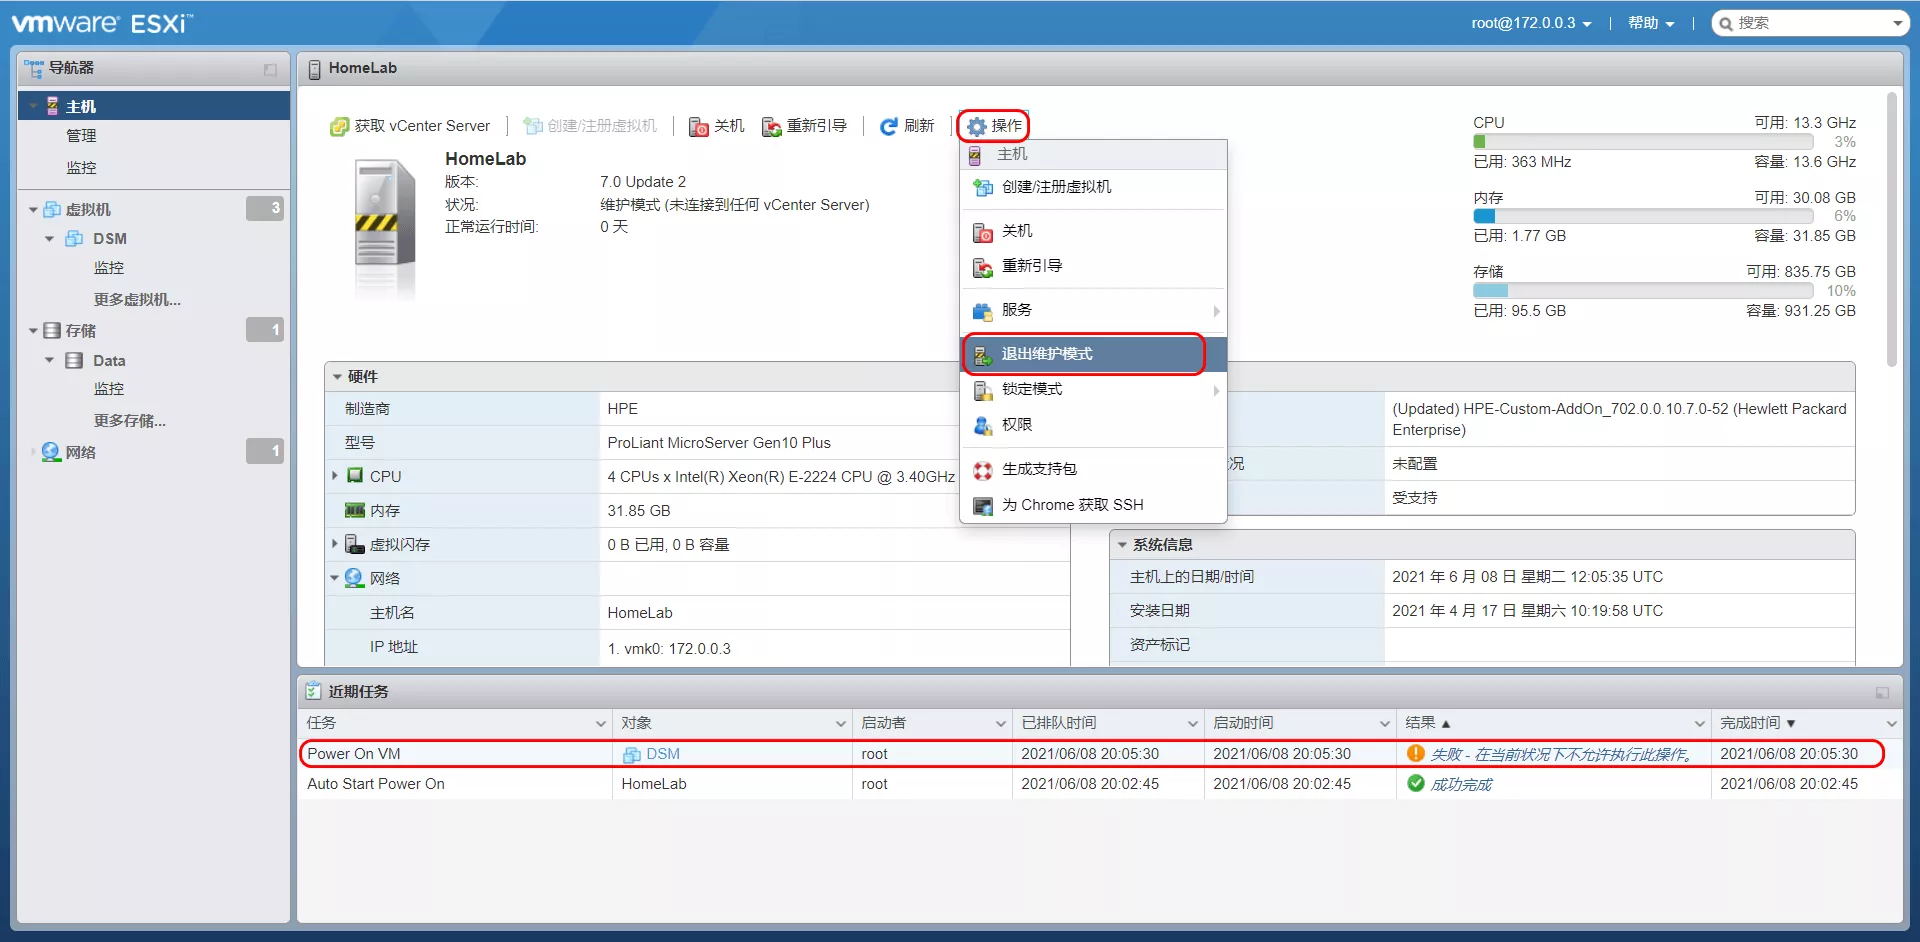Image resolution: width=1920 pixels, height=942 pixels.
Task: Select Generate support bundle lifebuoy icon
Action: click(983, 470)
